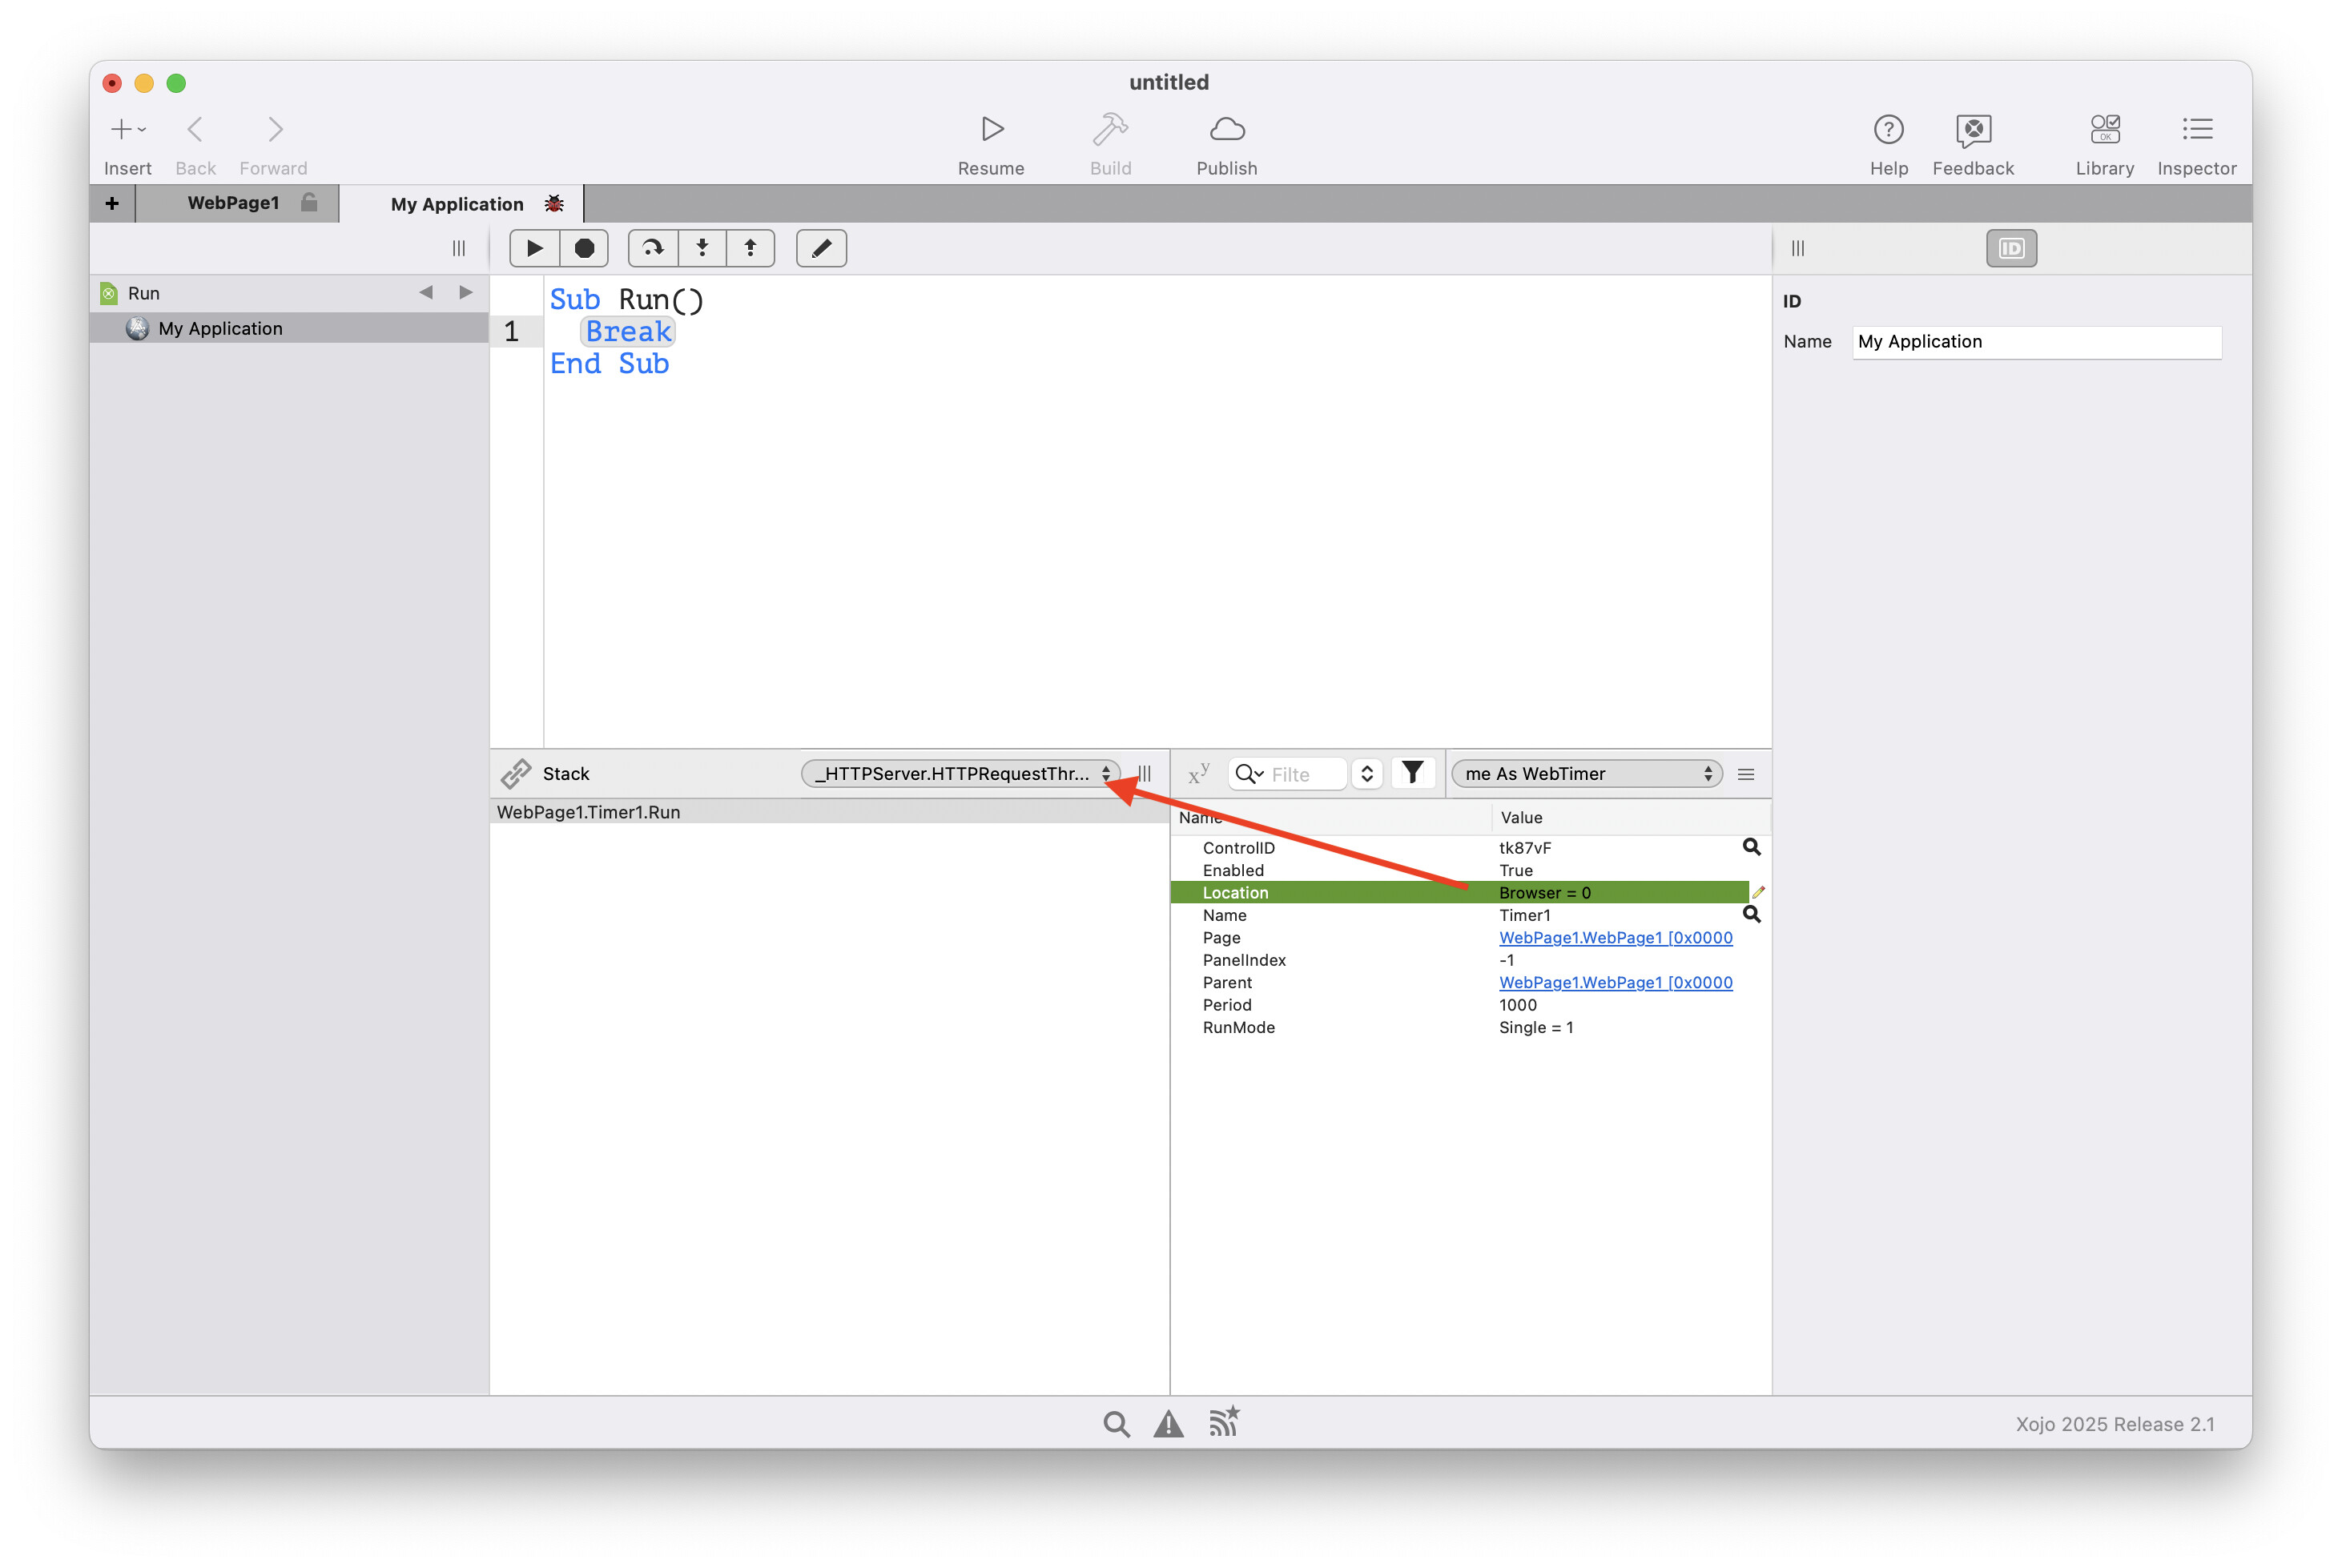The height and width of the screenshot is (1568, 2342).
Task: Select WebPage1.Timer1.Run stack frame
Action: [x=589, y=812]
